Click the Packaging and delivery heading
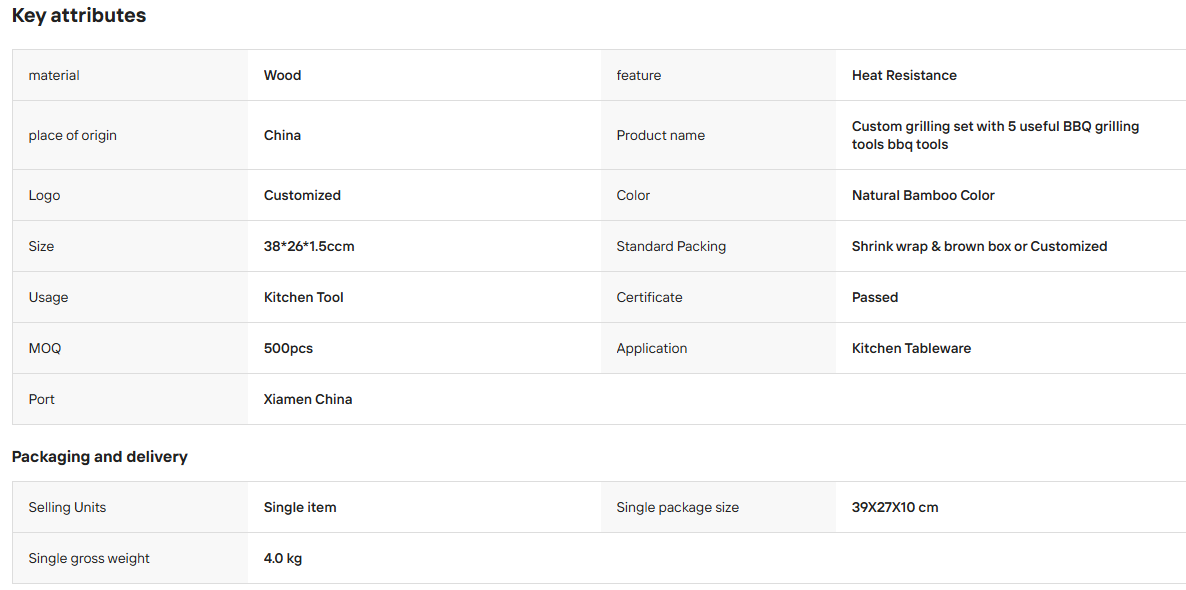The width and height of the screenshot is (1186, 590). [100, 457]
